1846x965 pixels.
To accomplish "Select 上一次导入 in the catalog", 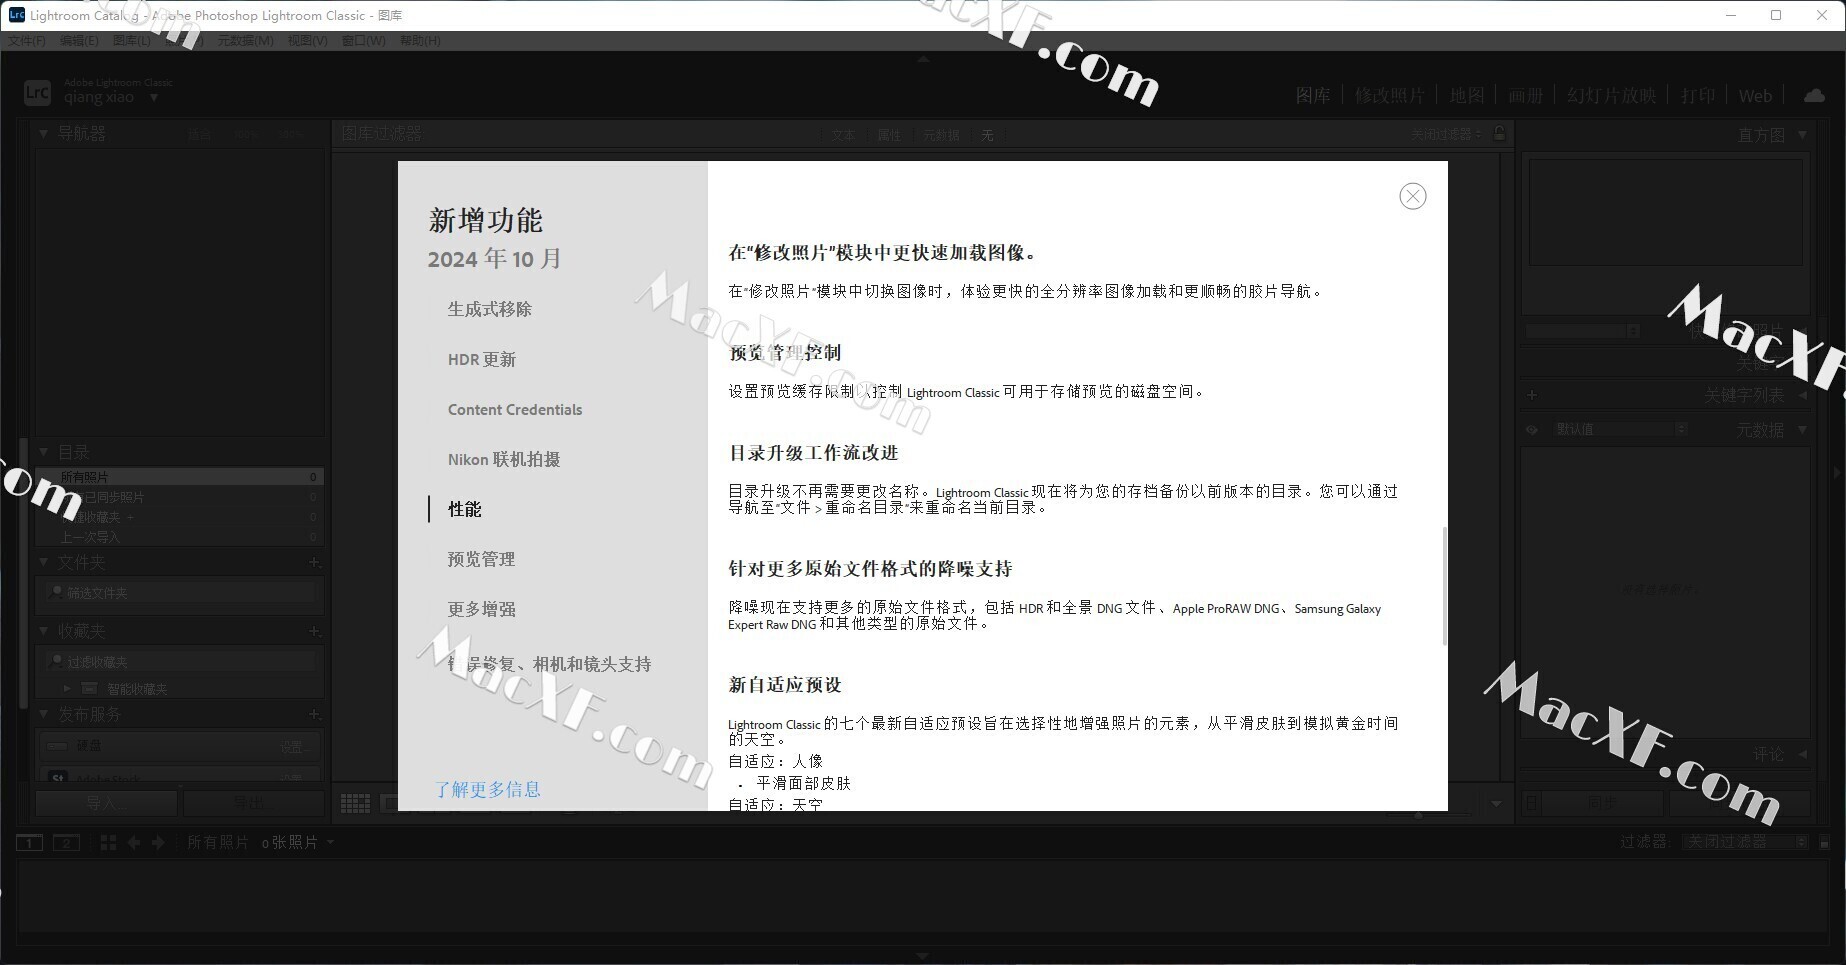I will click(x=180, y=537).
